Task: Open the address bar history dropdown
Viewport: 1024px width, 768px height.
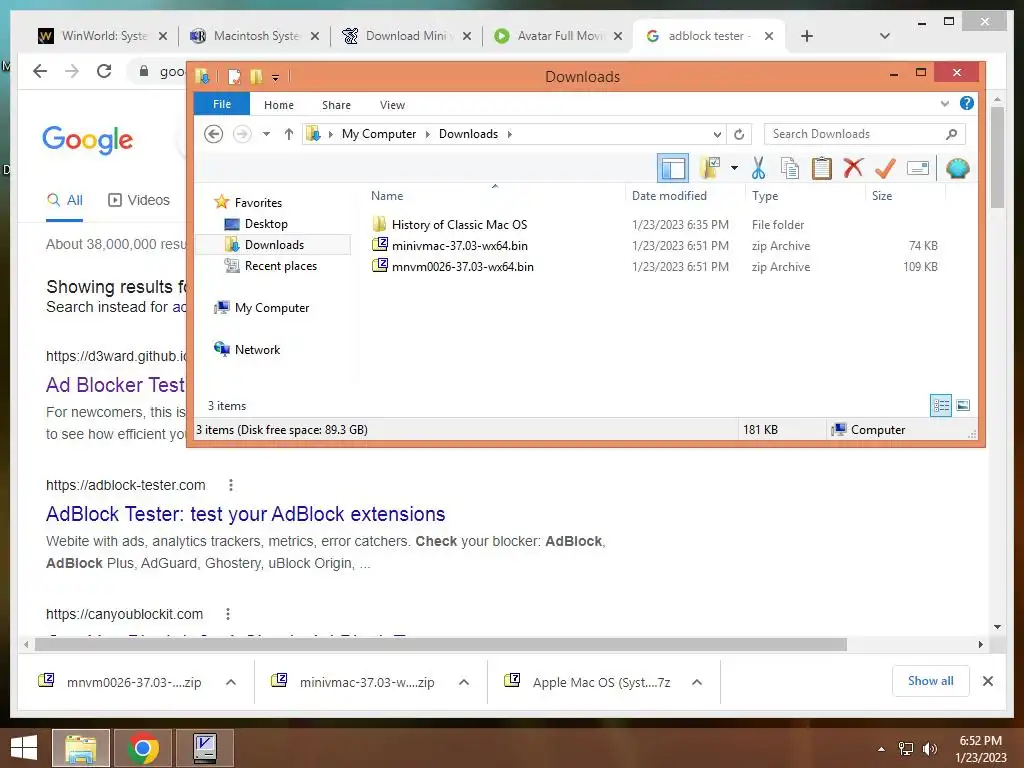Action: [x=717, y=135]
